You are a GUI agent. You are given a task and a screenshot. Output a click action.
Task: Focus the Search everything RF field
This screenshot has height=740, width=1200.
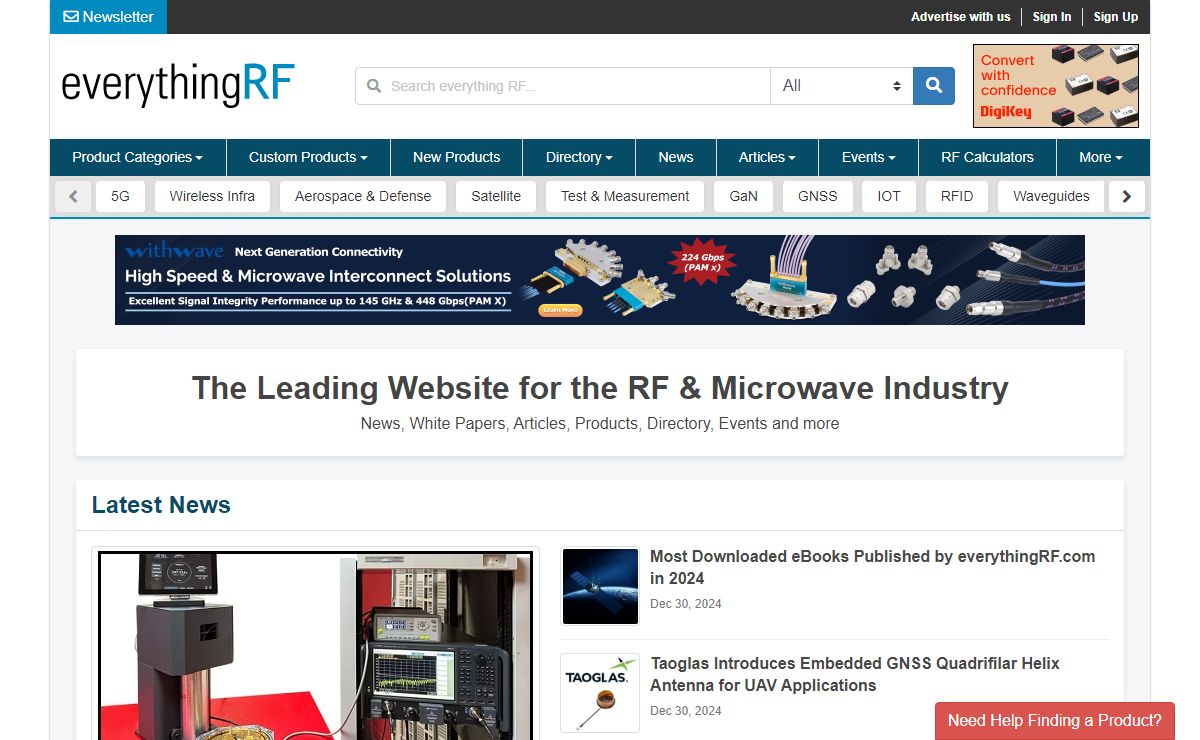coord(563,86)
